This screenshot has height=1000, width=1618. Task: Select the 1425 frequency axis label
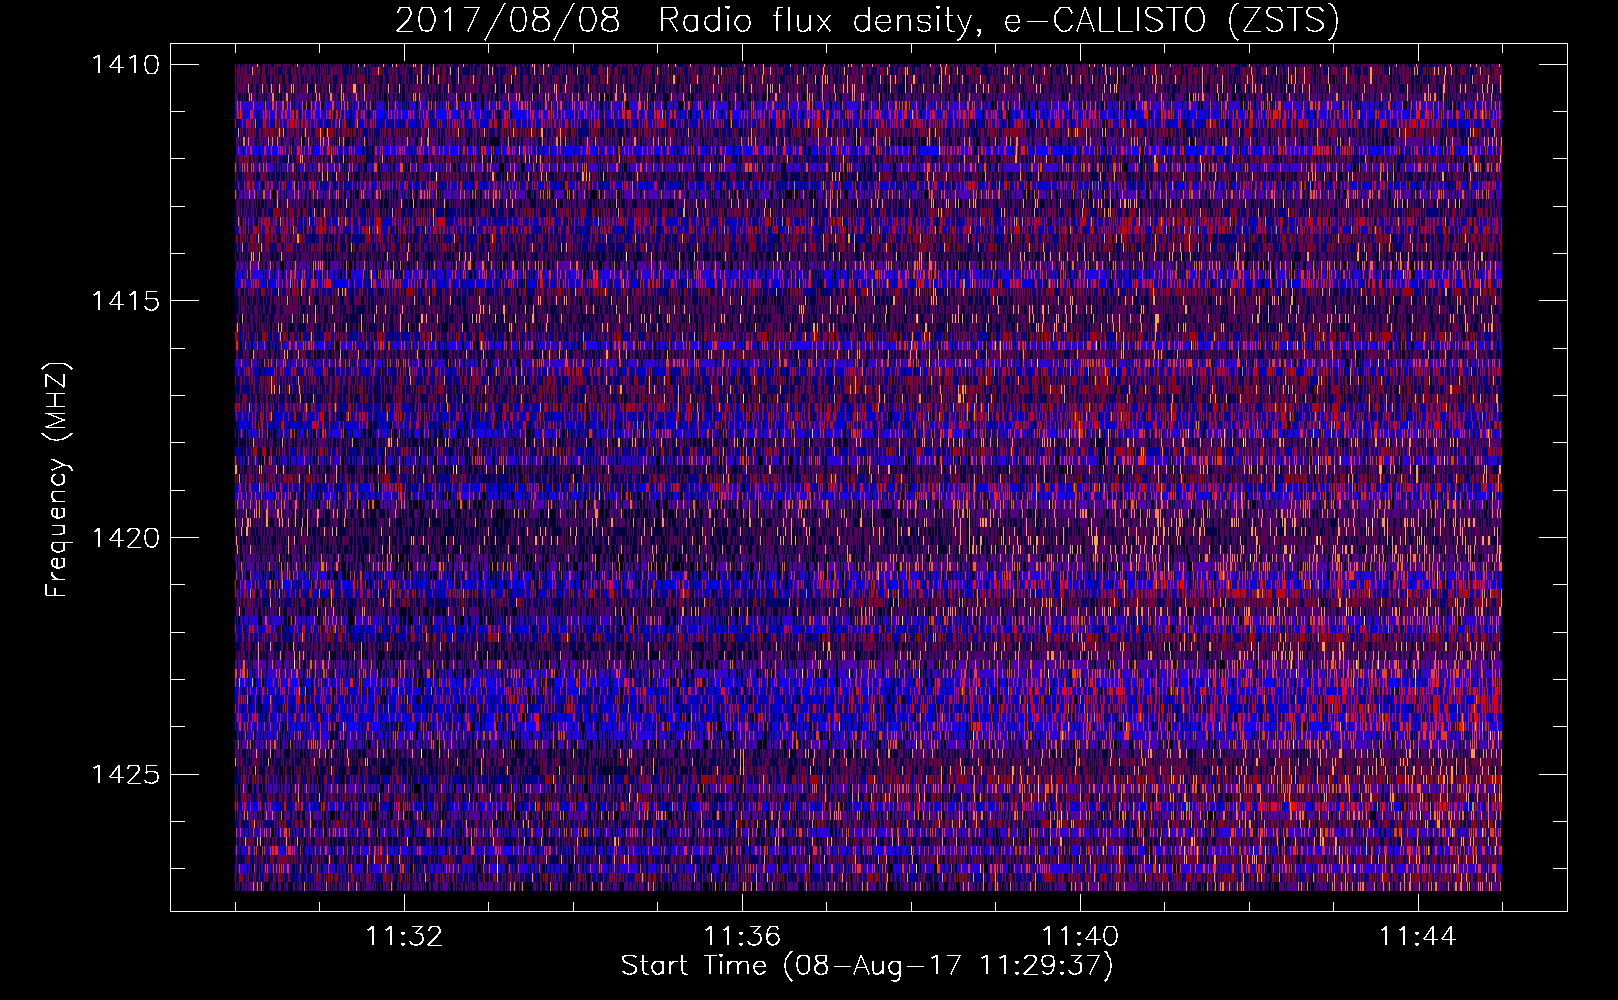click(125, 774)
